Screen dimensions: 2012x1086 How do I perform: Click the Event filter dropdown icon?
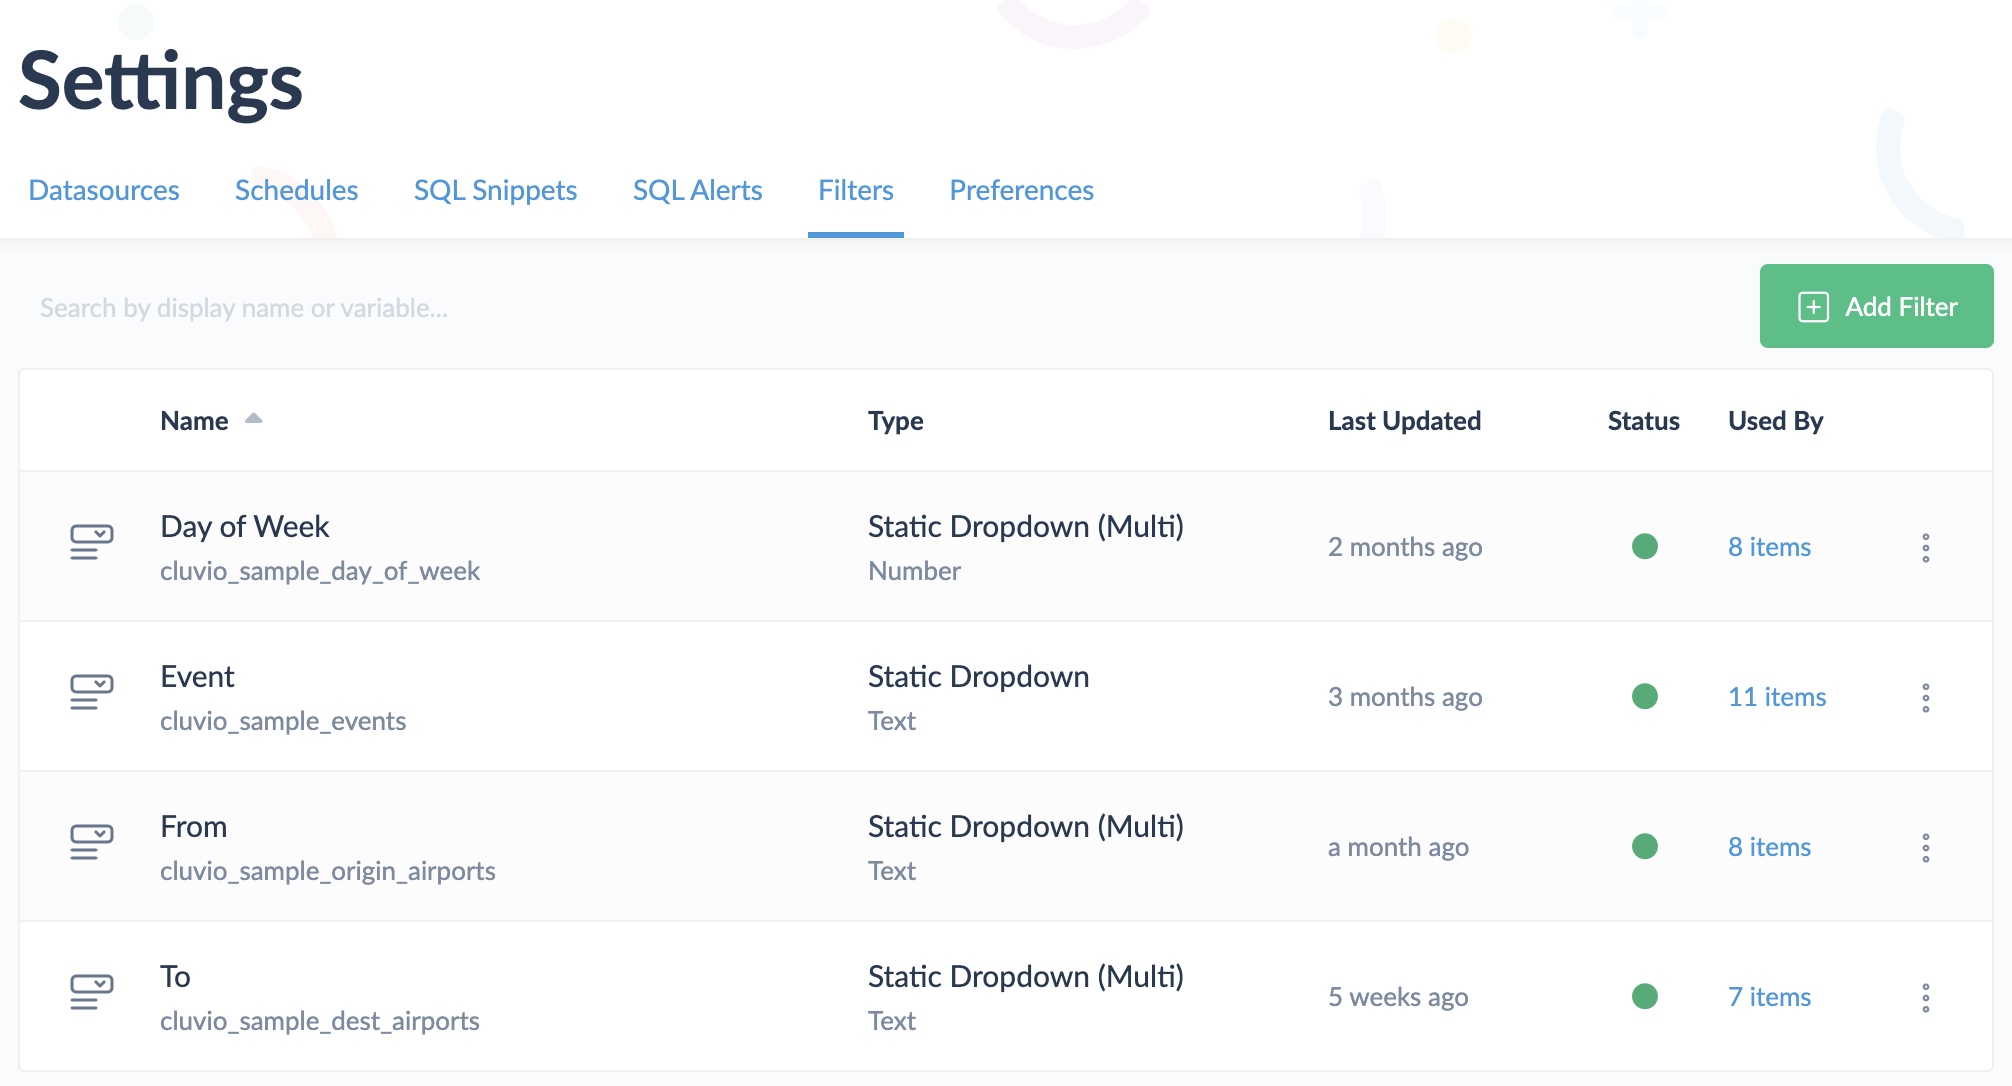pyautogui.click(x=91, y=692)
